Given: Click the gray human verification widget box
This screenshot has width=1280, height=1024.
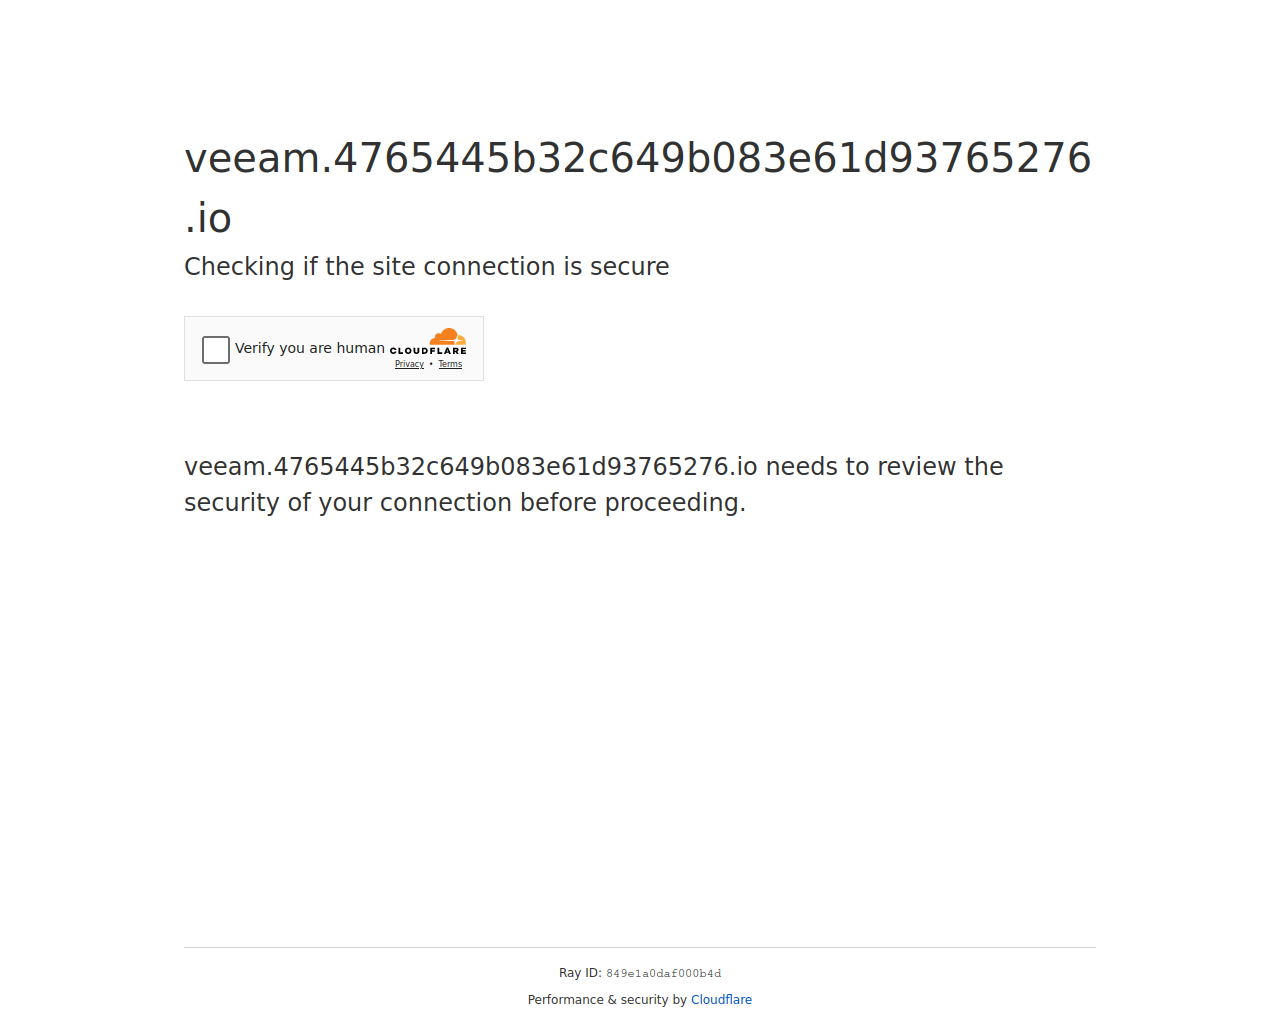Looking at the screenshot, I should click(x=334, y=349).
